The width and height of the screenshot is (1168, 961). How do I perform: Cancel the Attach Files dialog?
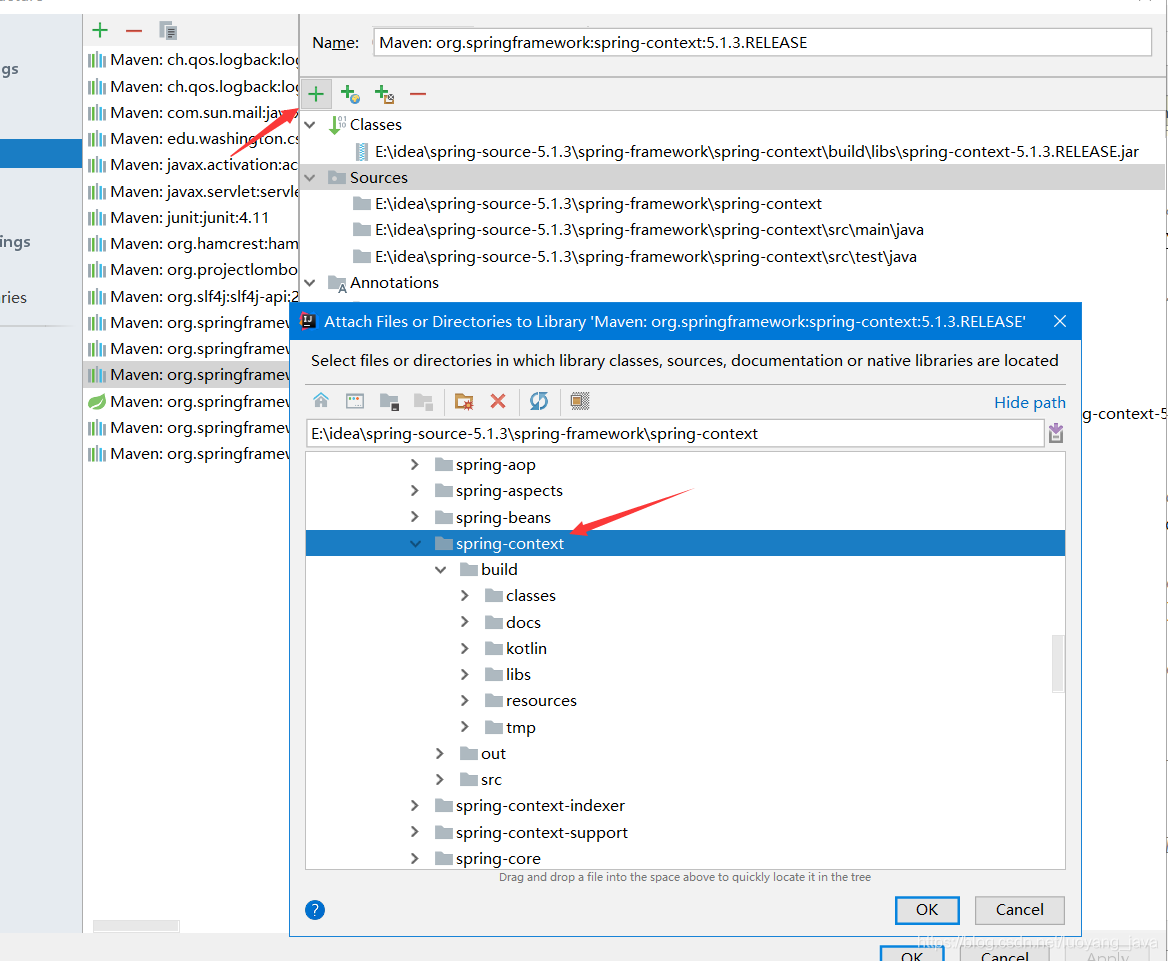[1020, 910]
